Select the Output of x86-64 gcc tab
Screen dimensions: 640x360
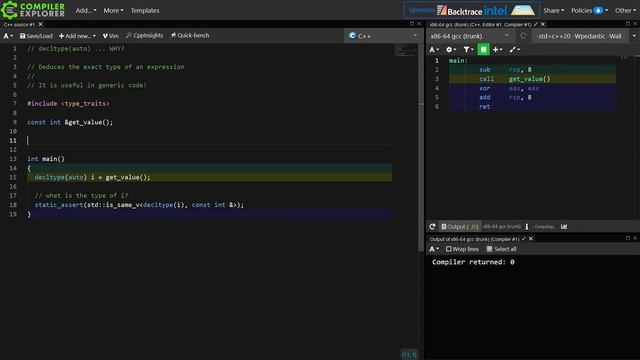coord(474,239)
